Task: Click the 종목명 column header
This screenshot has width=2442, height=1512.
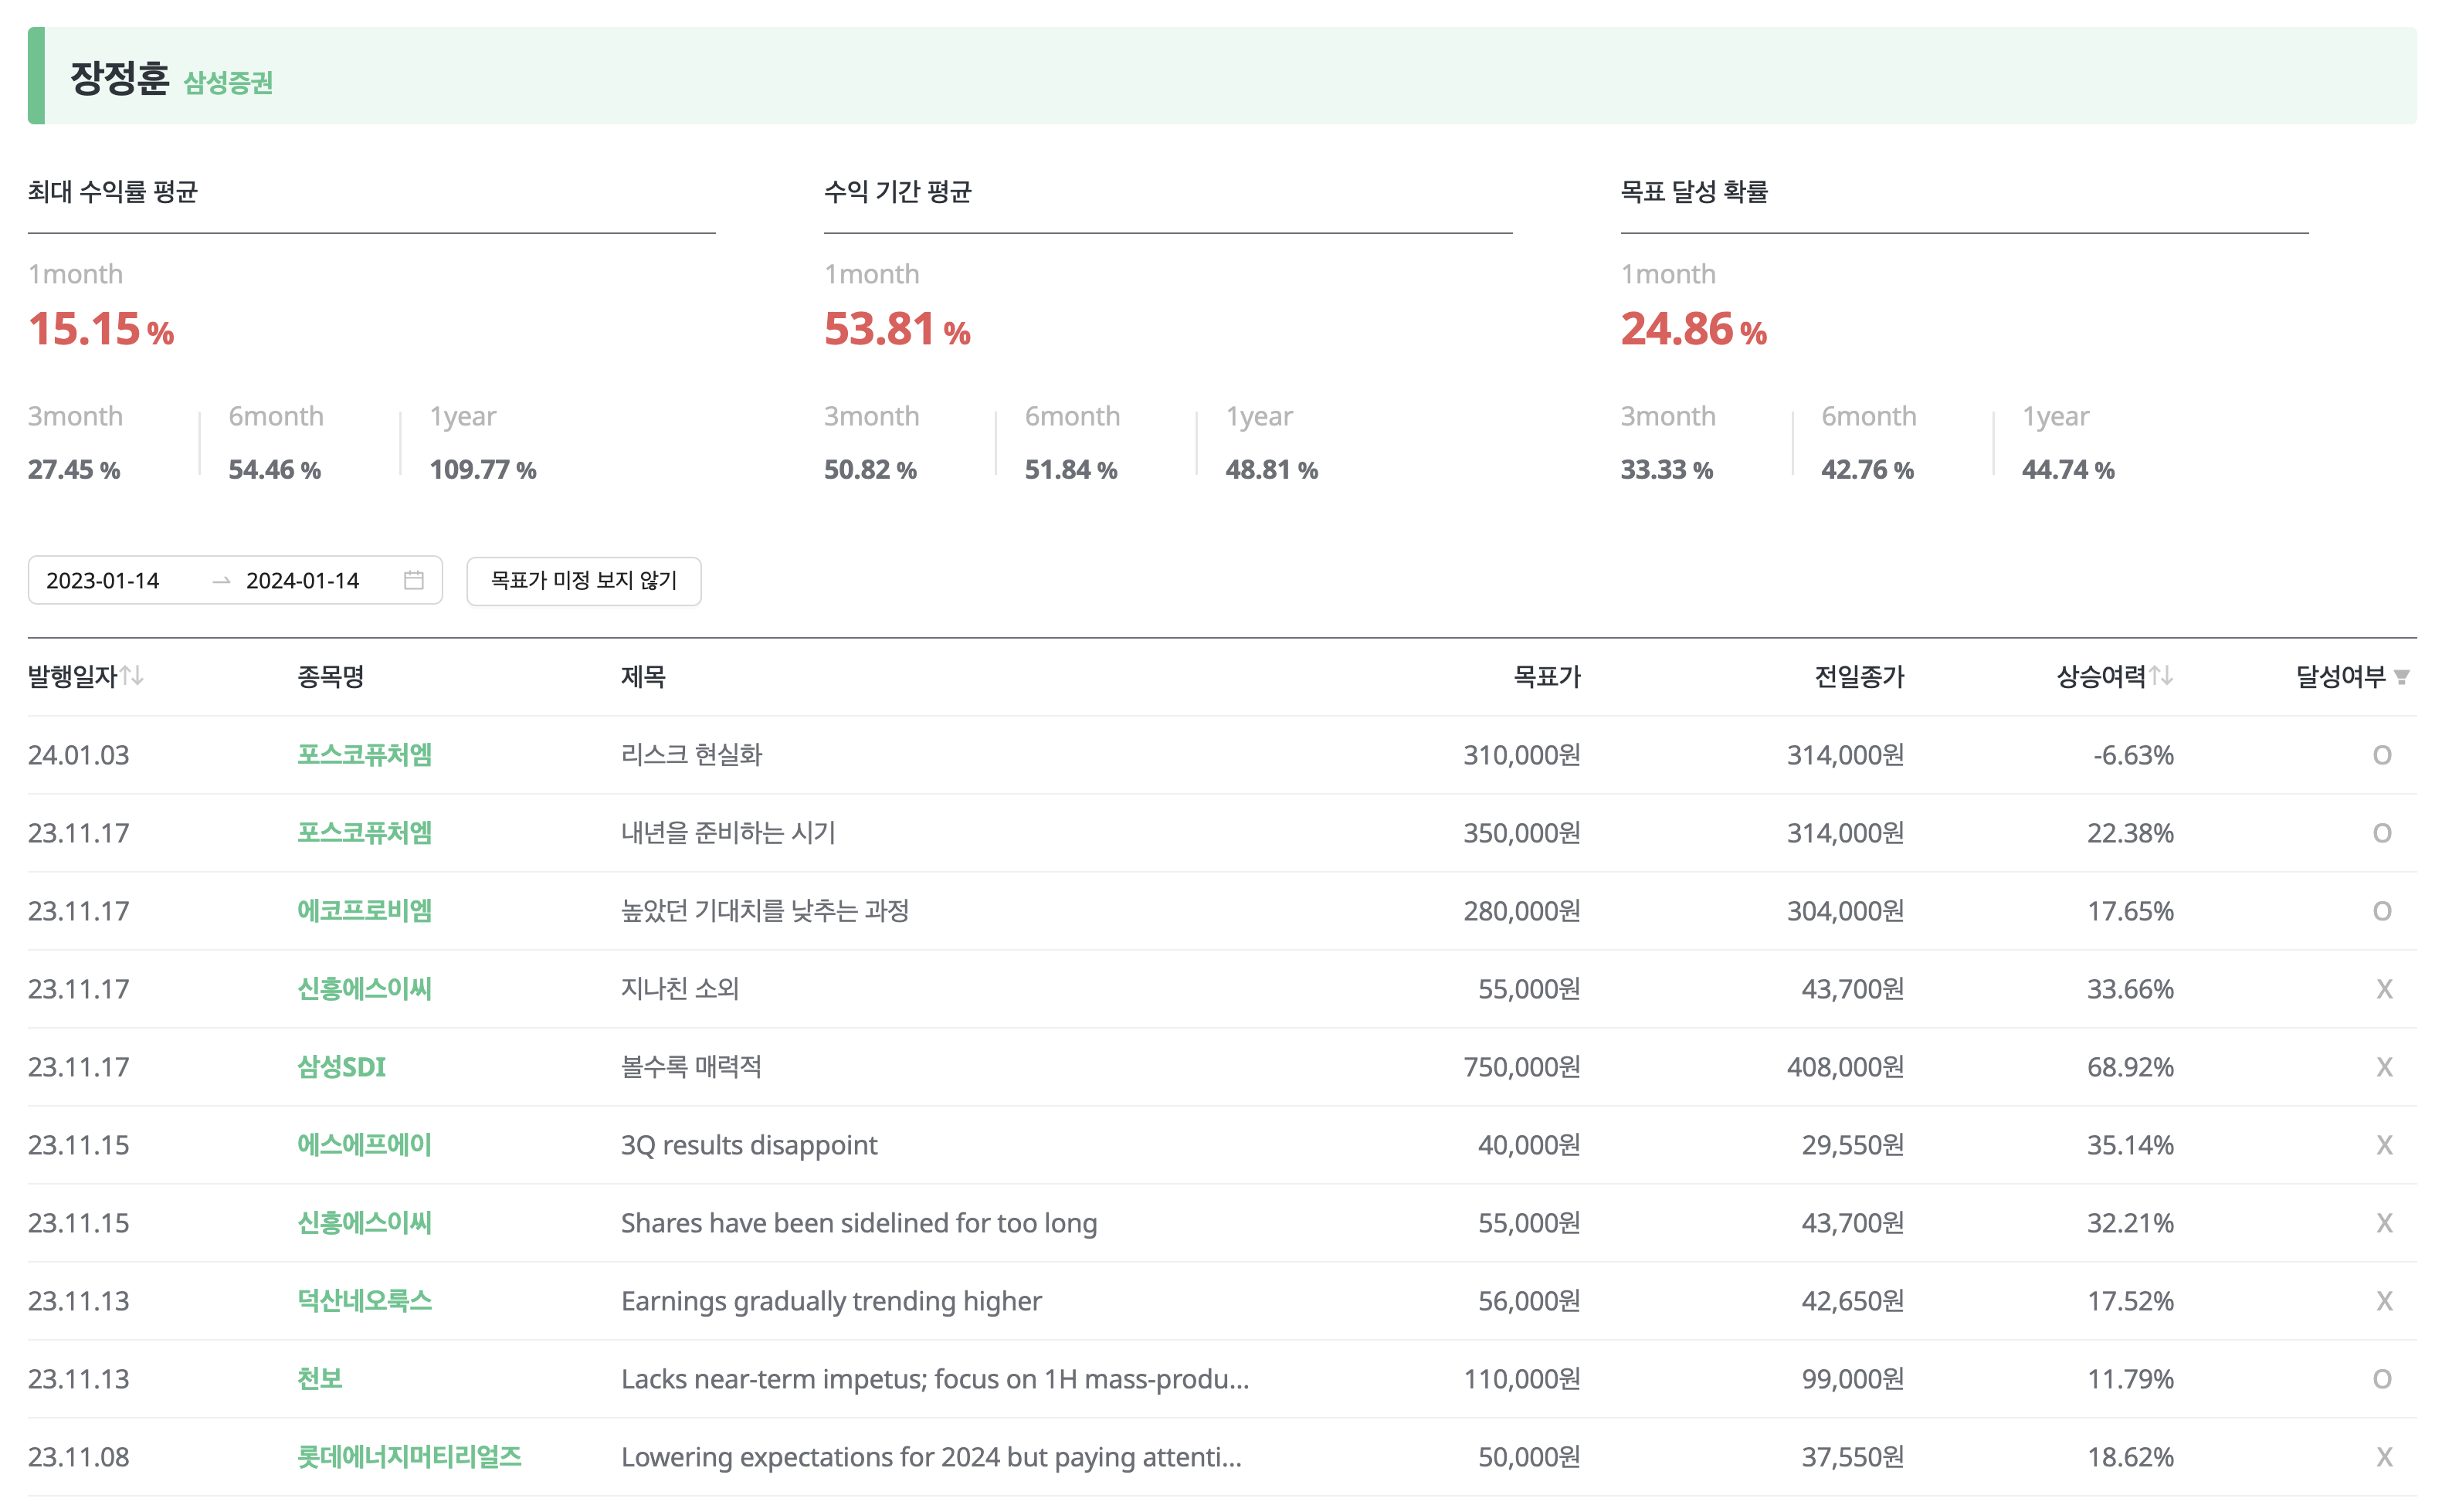Action: 330,677
